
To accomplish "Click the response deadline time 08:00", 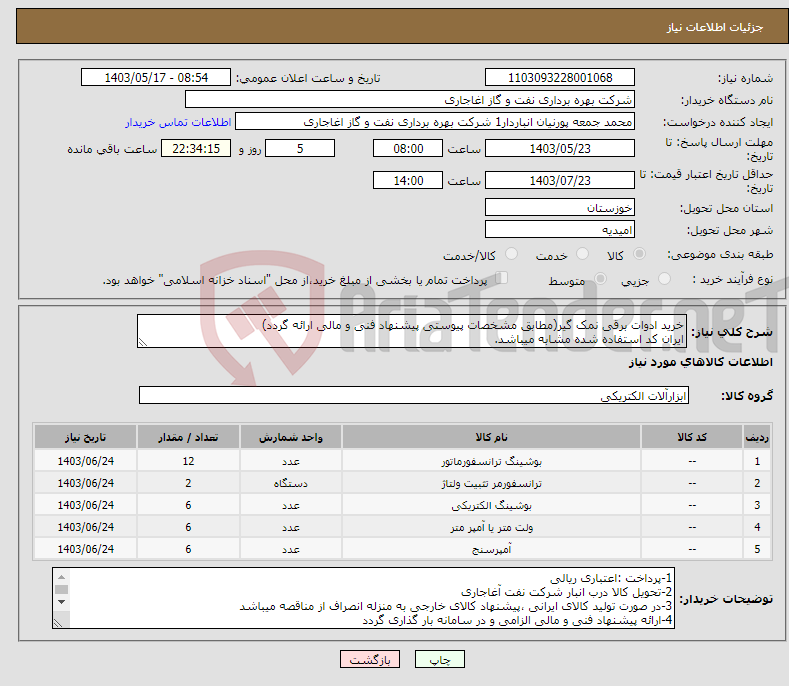I will 408,148.
